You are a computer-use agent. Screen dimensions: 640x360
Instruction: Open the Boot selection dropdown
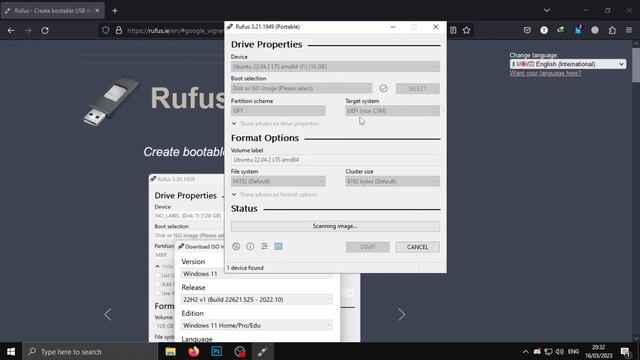(x=301, y=88)
